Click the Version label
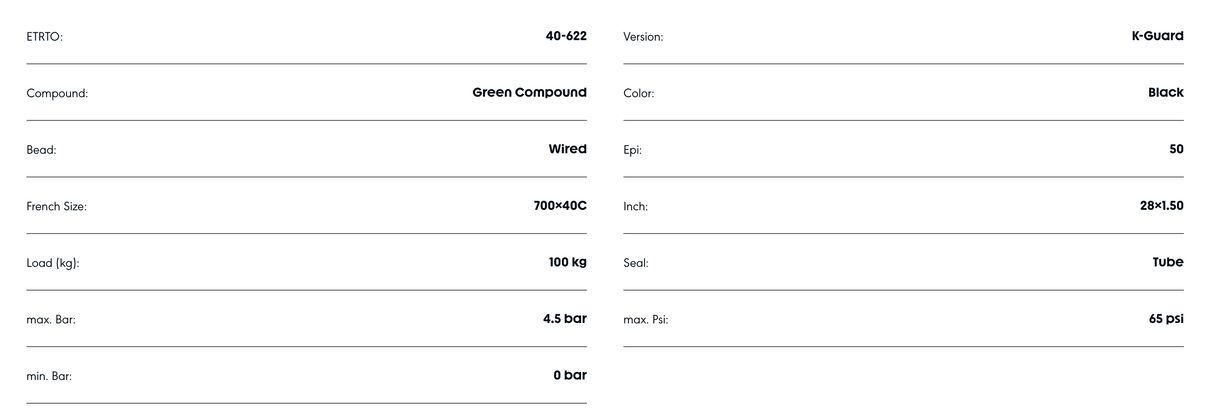The height and width of the screenshot is (416, 1214). tap(643, 37)
